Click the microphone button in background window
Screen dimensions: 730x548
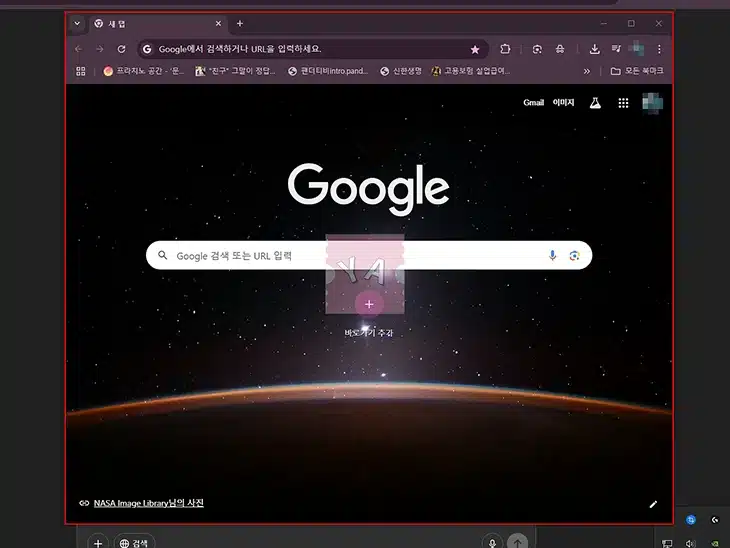click(x=492, y=543)
